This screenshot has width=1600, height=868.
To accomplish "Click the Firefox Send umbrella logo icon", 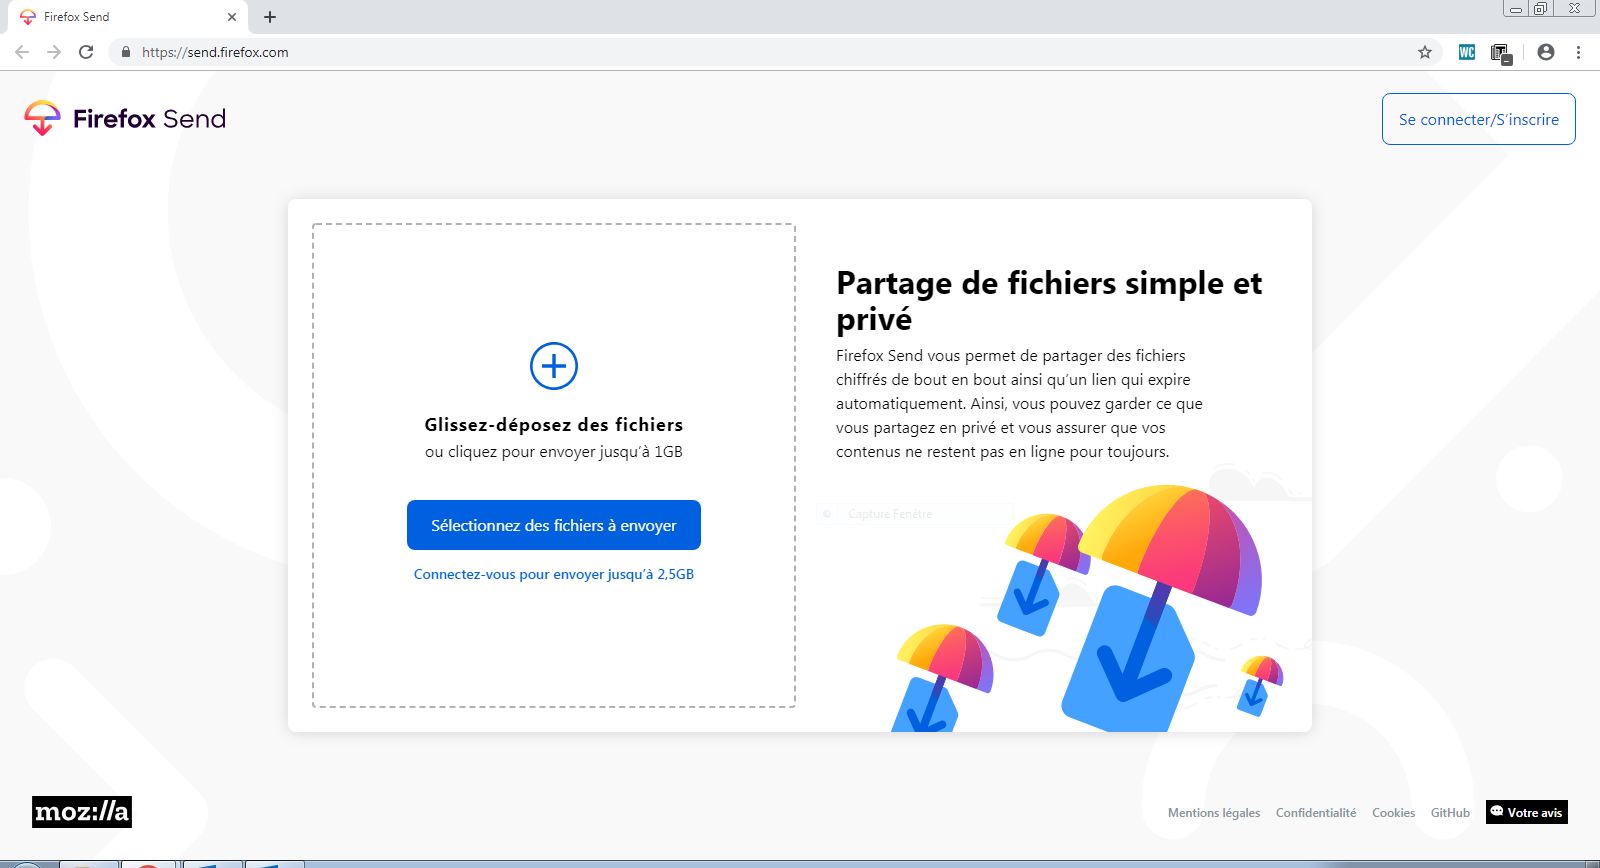I will point(42,118).
